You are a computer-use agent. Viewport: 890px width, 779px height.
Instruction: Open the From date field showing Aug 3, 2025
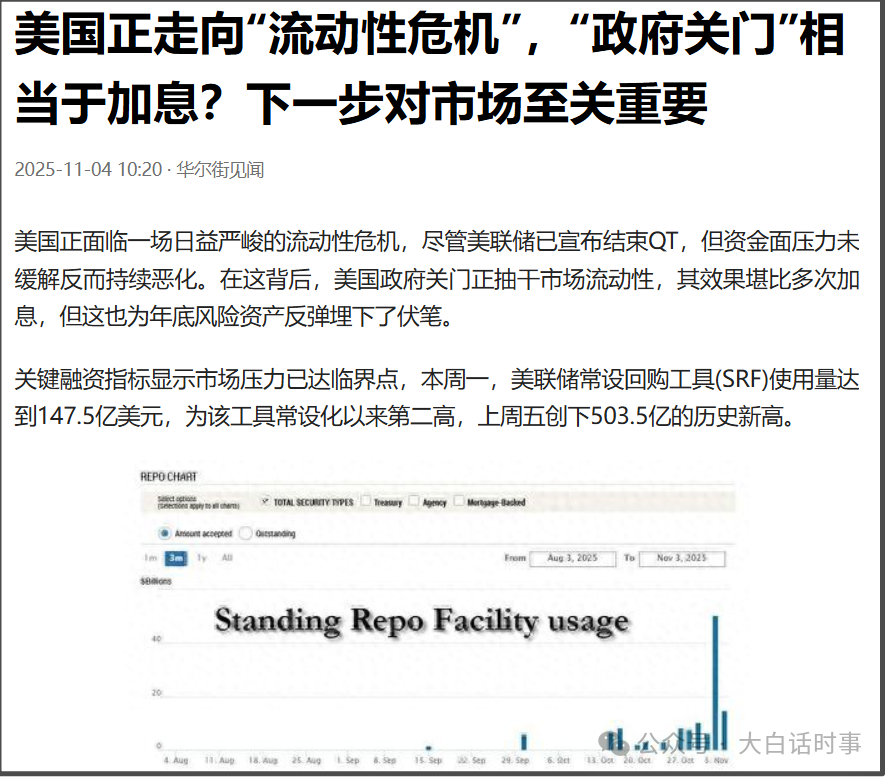pos(574,559)
